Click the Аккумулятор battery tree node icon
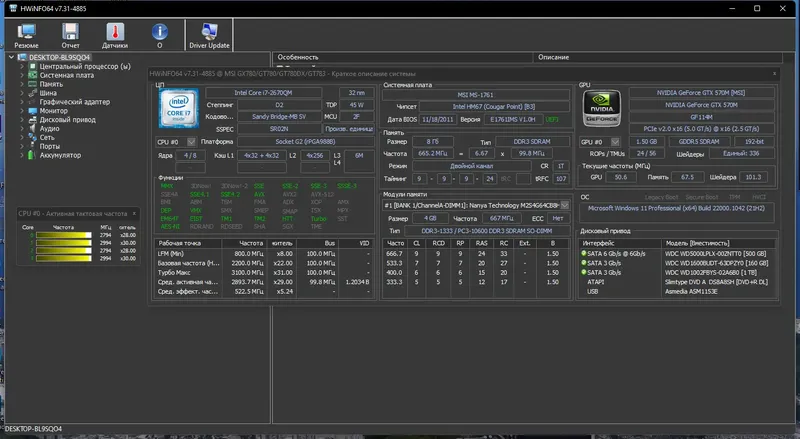Screen dimensions: 800x439 (32, 155)
